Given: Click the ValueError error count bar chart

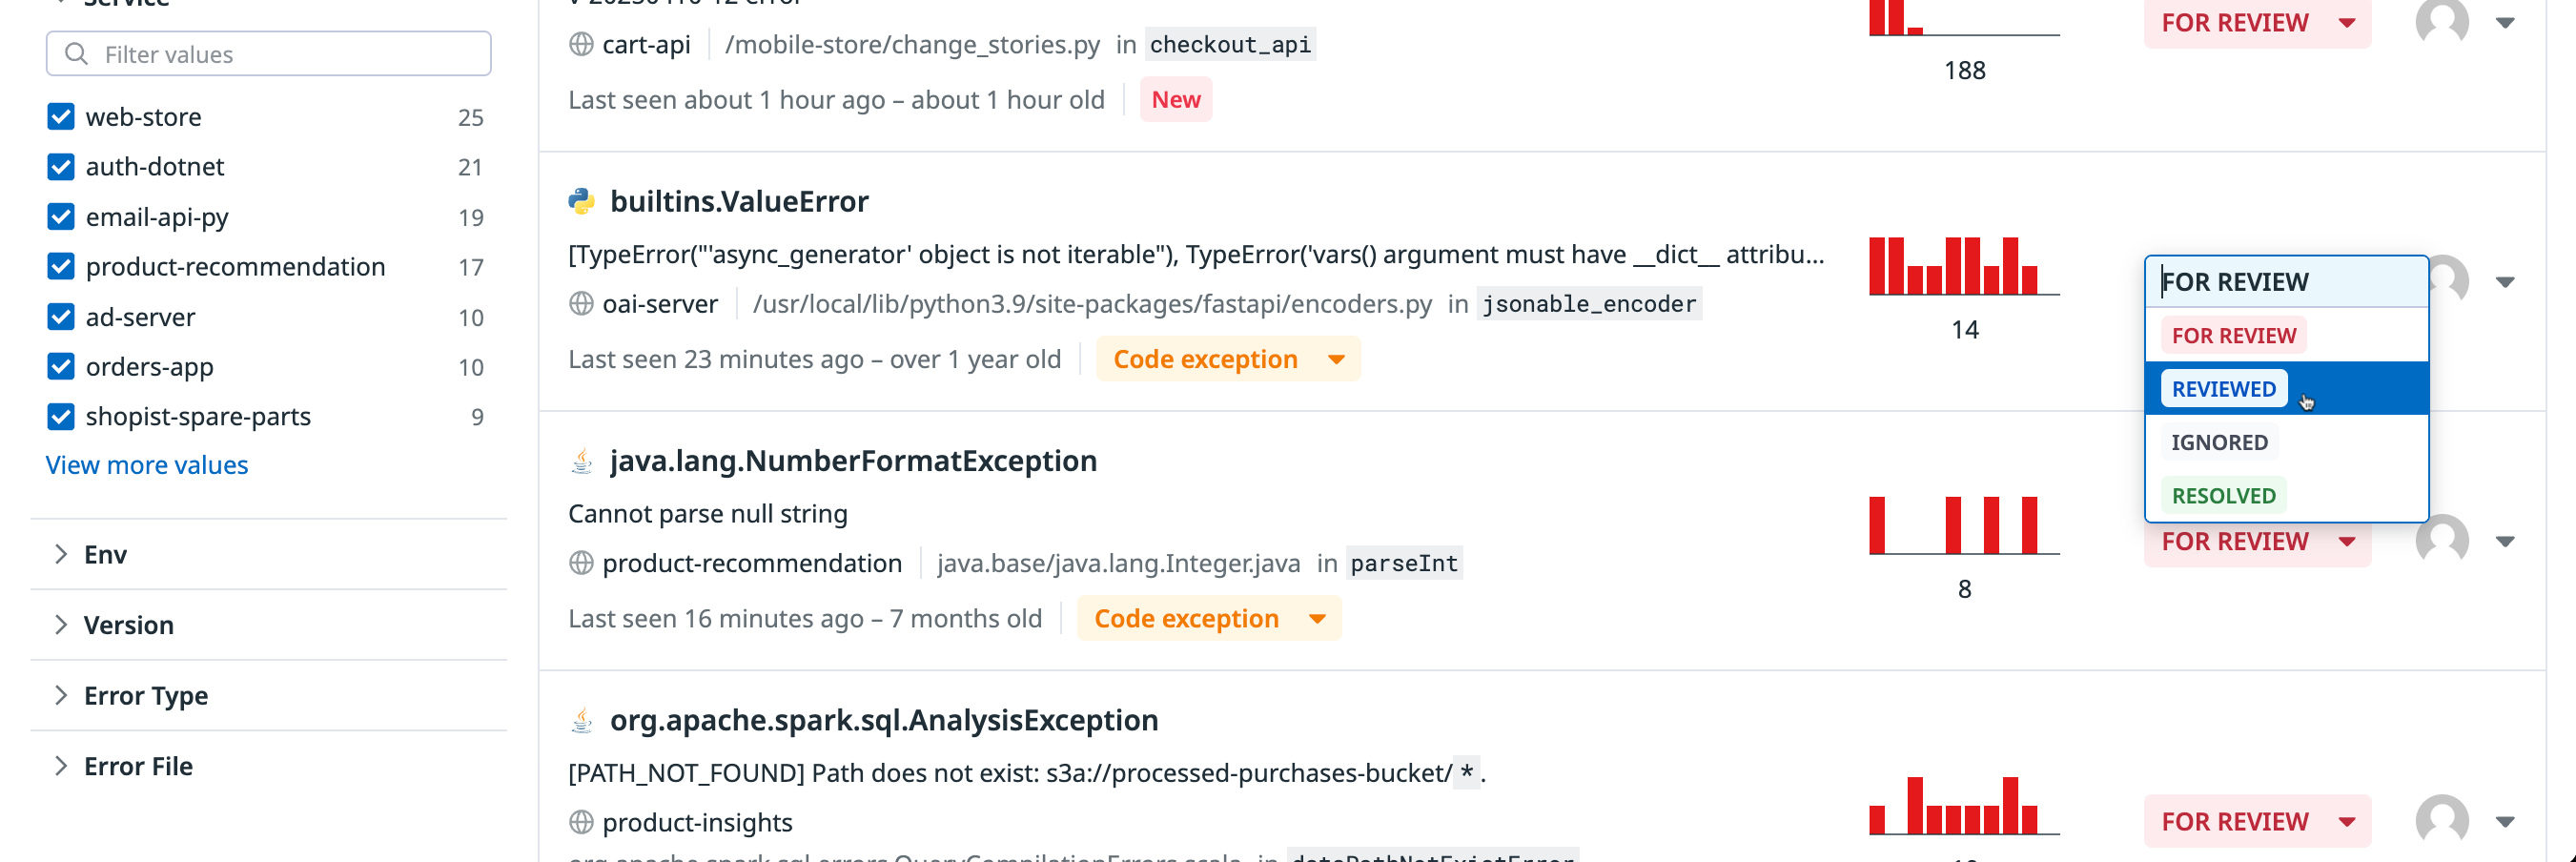Looking at the screenshot, I should (x=1963, y=267).
